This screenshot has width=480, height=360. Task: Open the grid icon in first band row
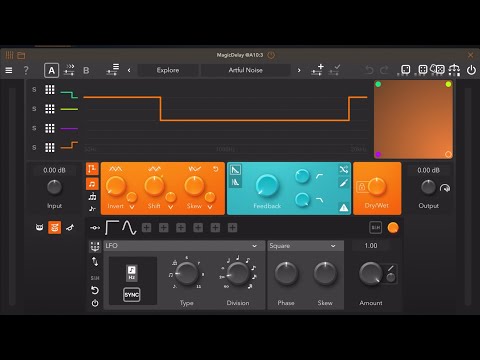[50, 89]
